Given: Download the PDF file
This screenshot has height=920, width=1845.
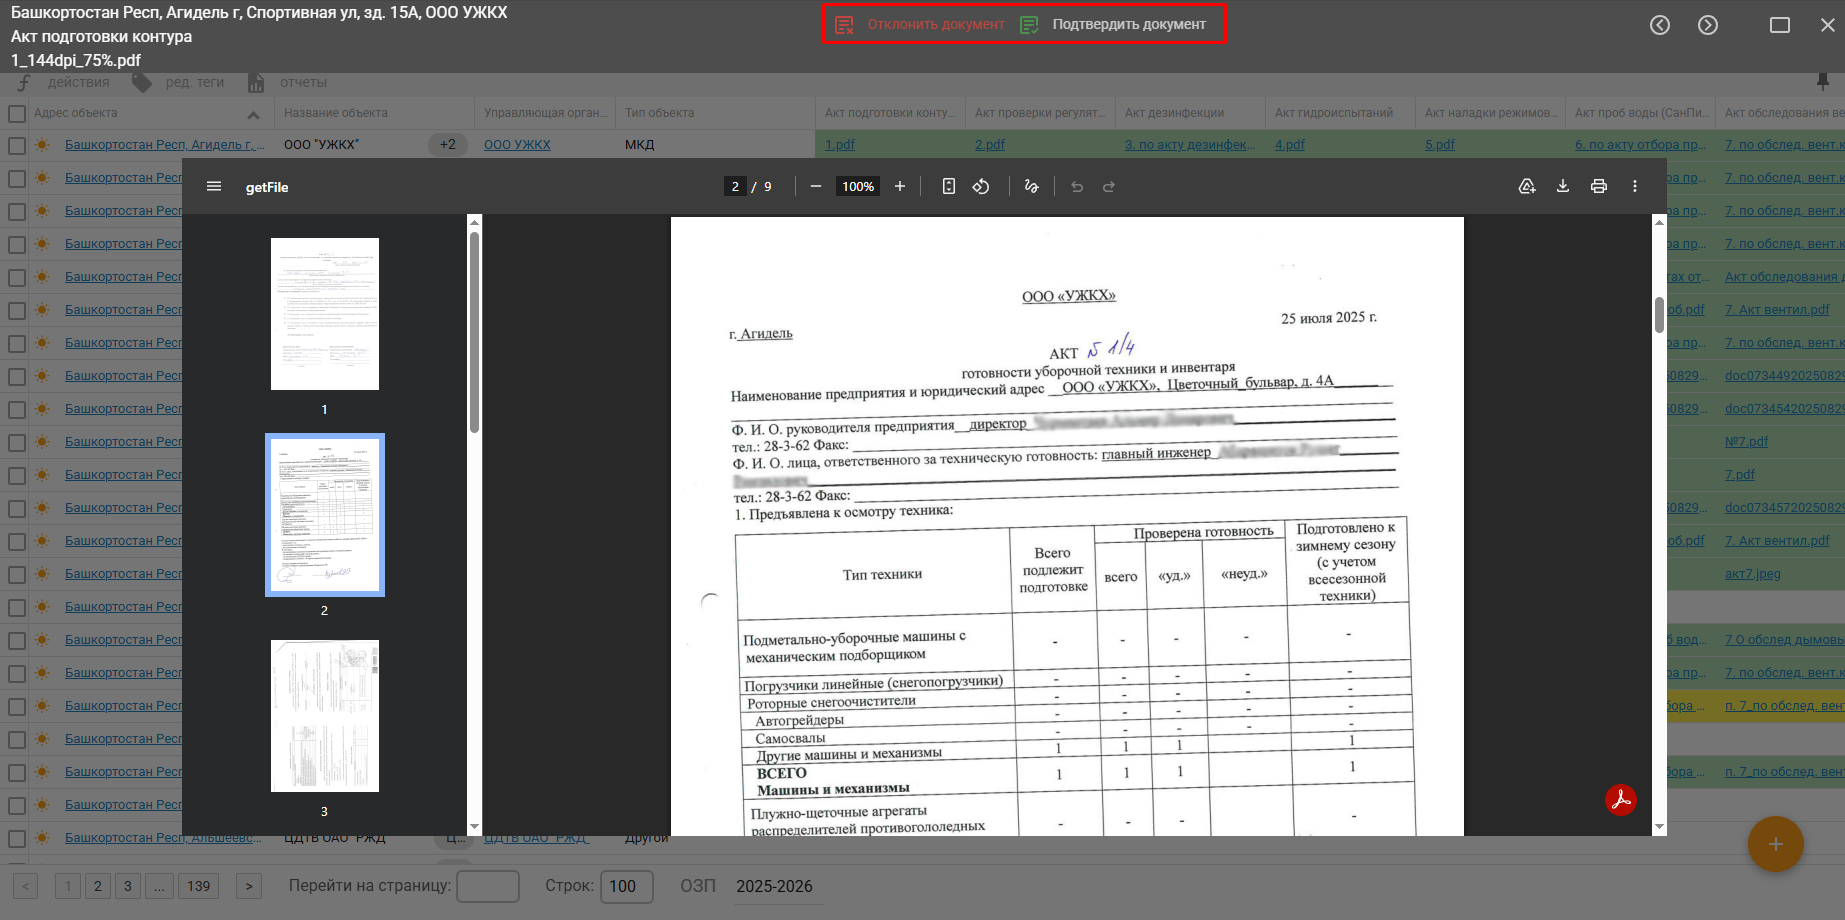Looking at the screenshot, I should pos(1562,186).
